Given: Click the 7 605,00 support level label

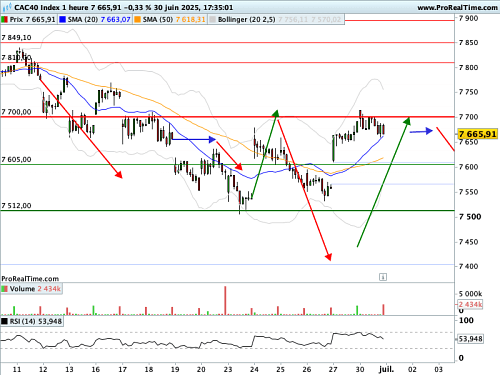Looking at the screenshot, I should coord(16,160).
